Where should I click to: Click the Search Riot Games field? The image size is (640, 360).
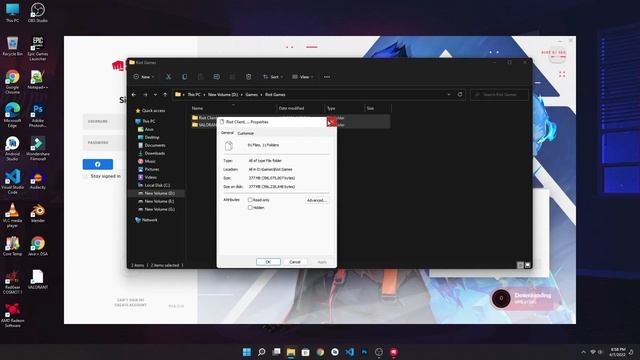point(499,94)
